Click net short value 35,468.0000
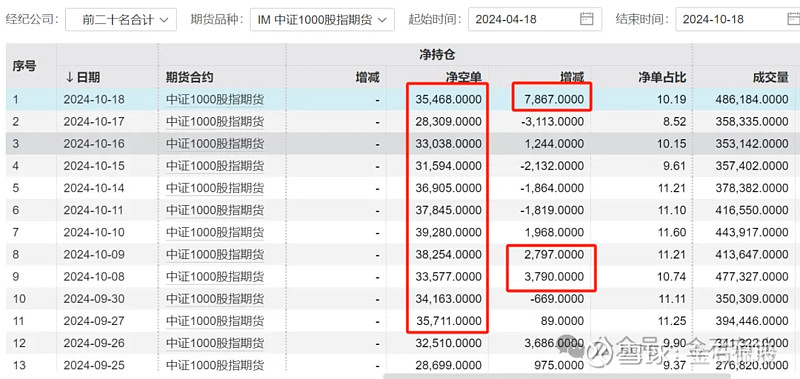This screenshot has width=800, height=379. (448, 99)
